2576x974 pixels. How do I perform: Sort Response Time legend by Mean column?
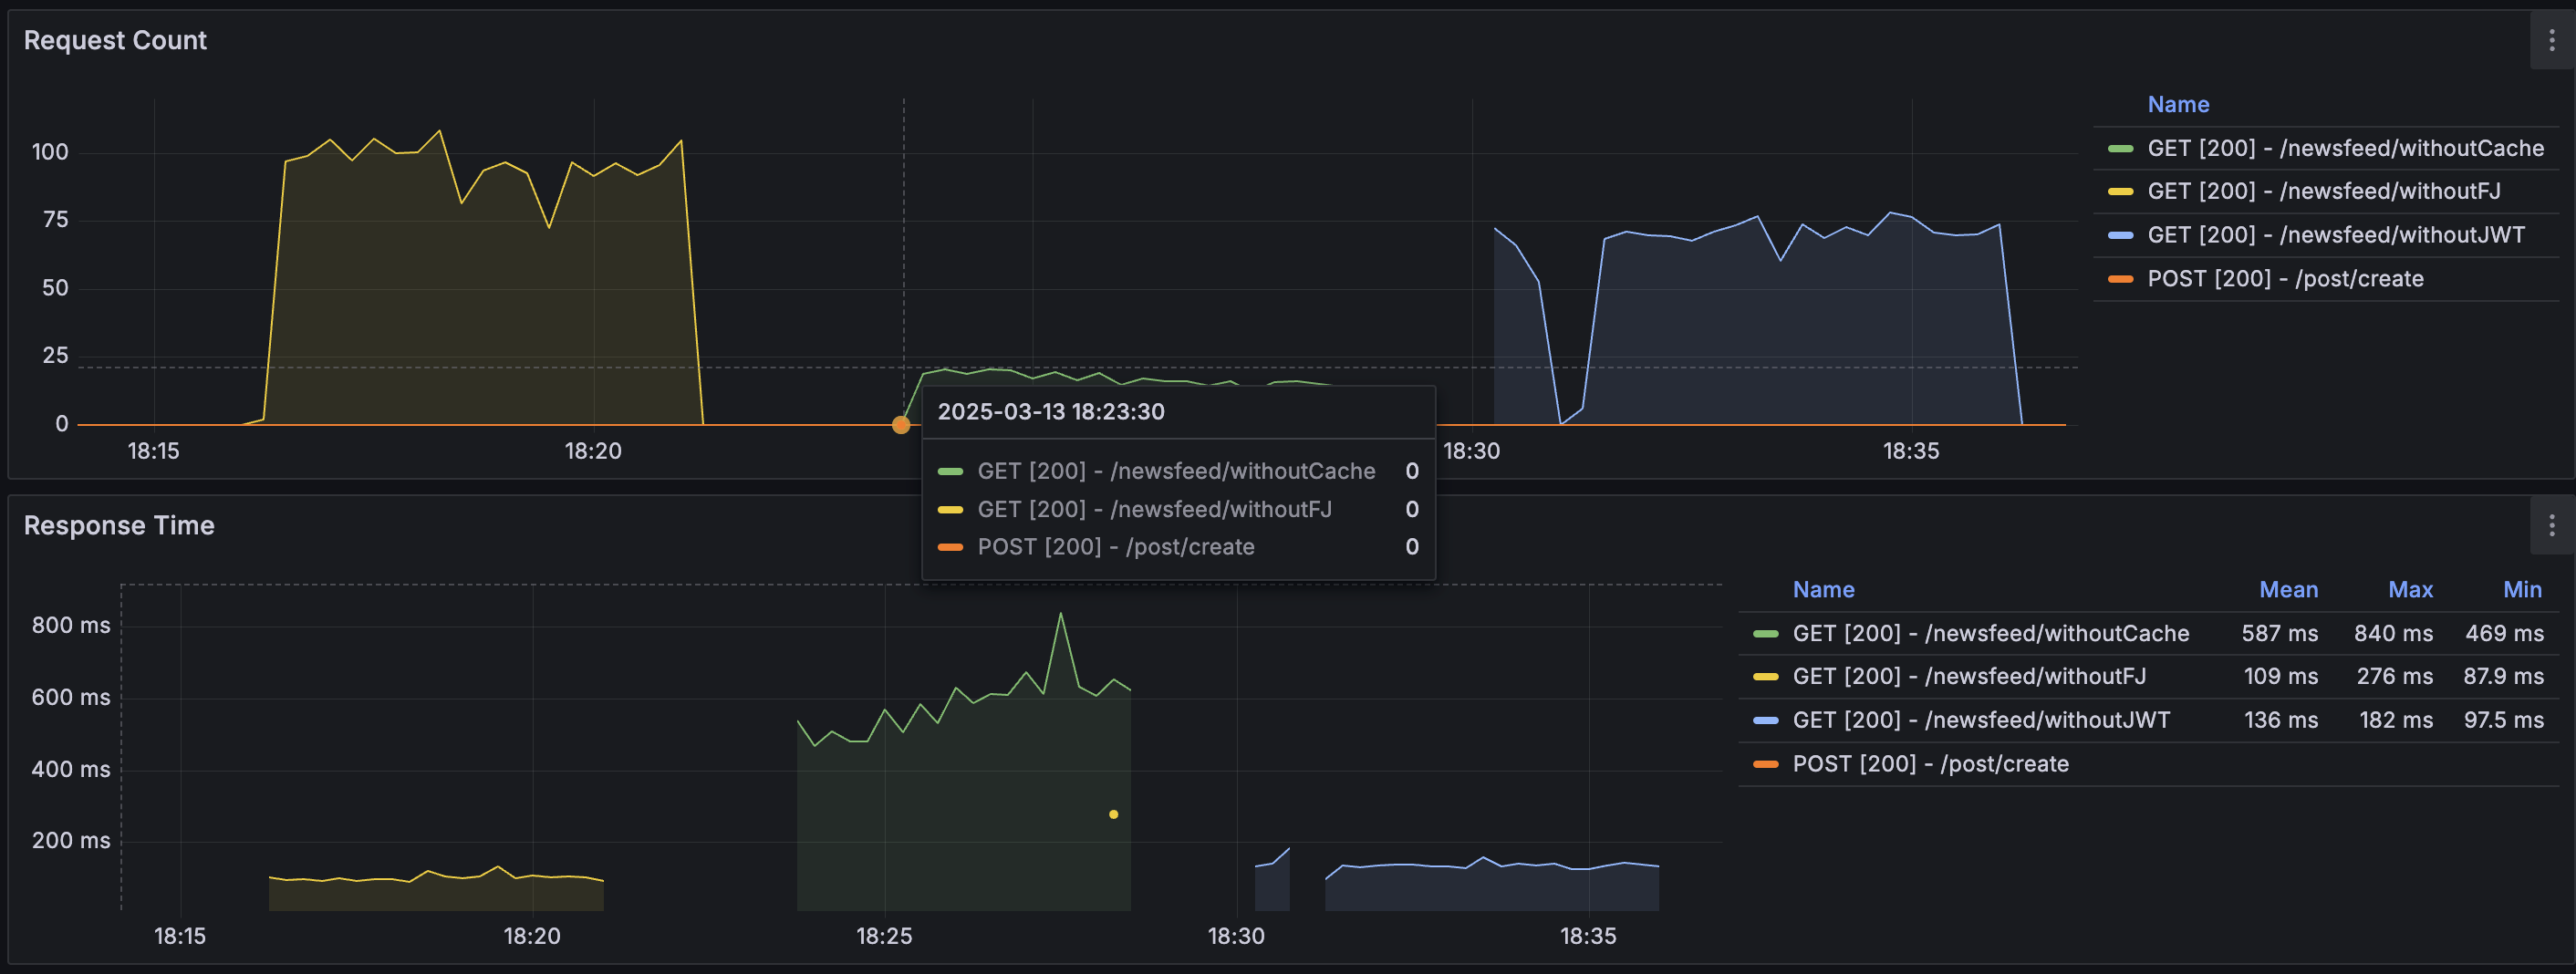click(2288, 590)
